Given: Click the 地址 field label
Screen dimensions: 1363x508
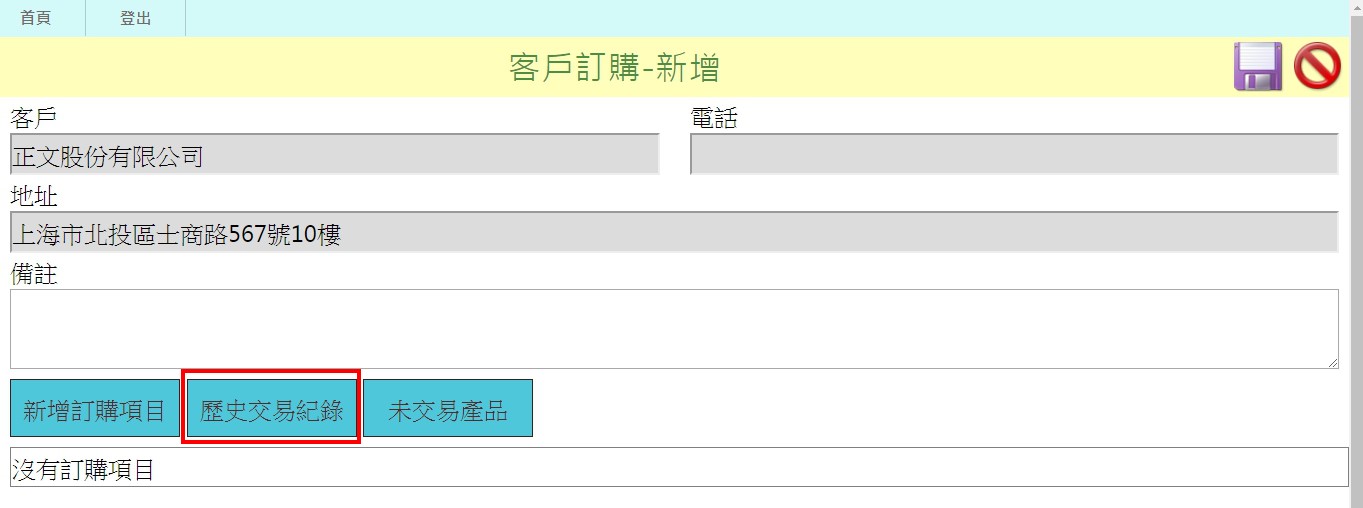Looking at the screenshot, I should tap(34, 196).
